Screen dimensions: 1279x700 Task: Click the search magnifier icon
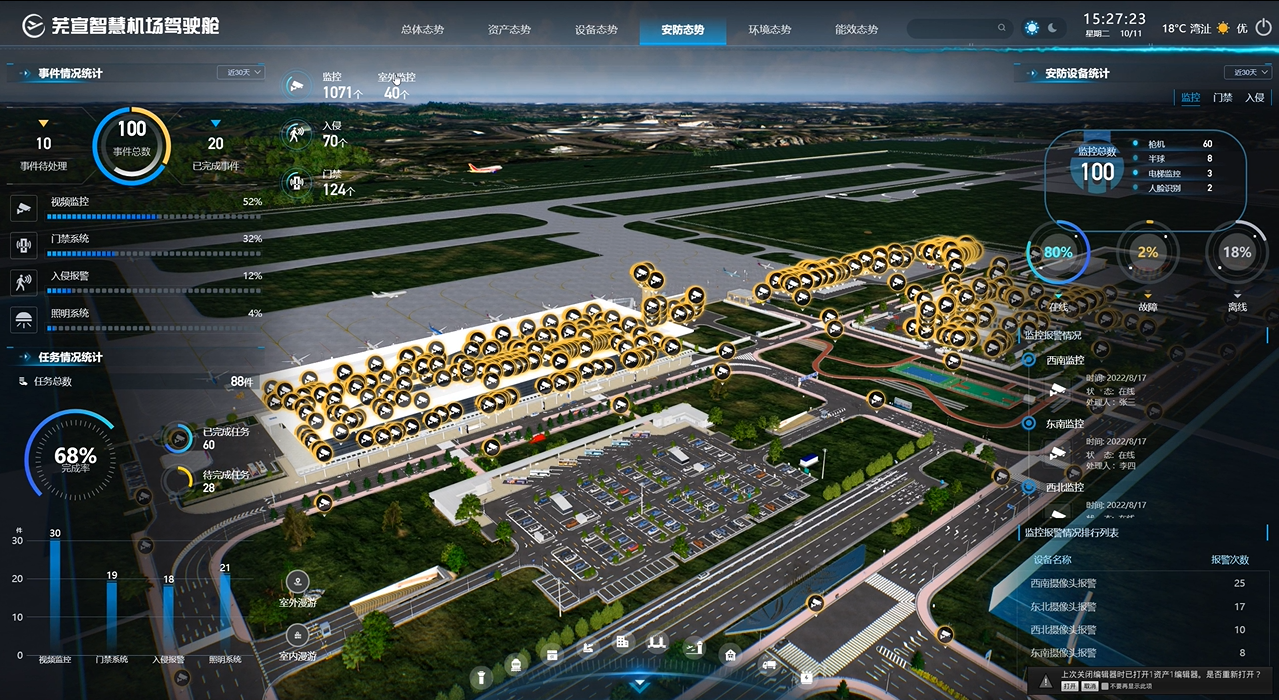coord(1001,29)
